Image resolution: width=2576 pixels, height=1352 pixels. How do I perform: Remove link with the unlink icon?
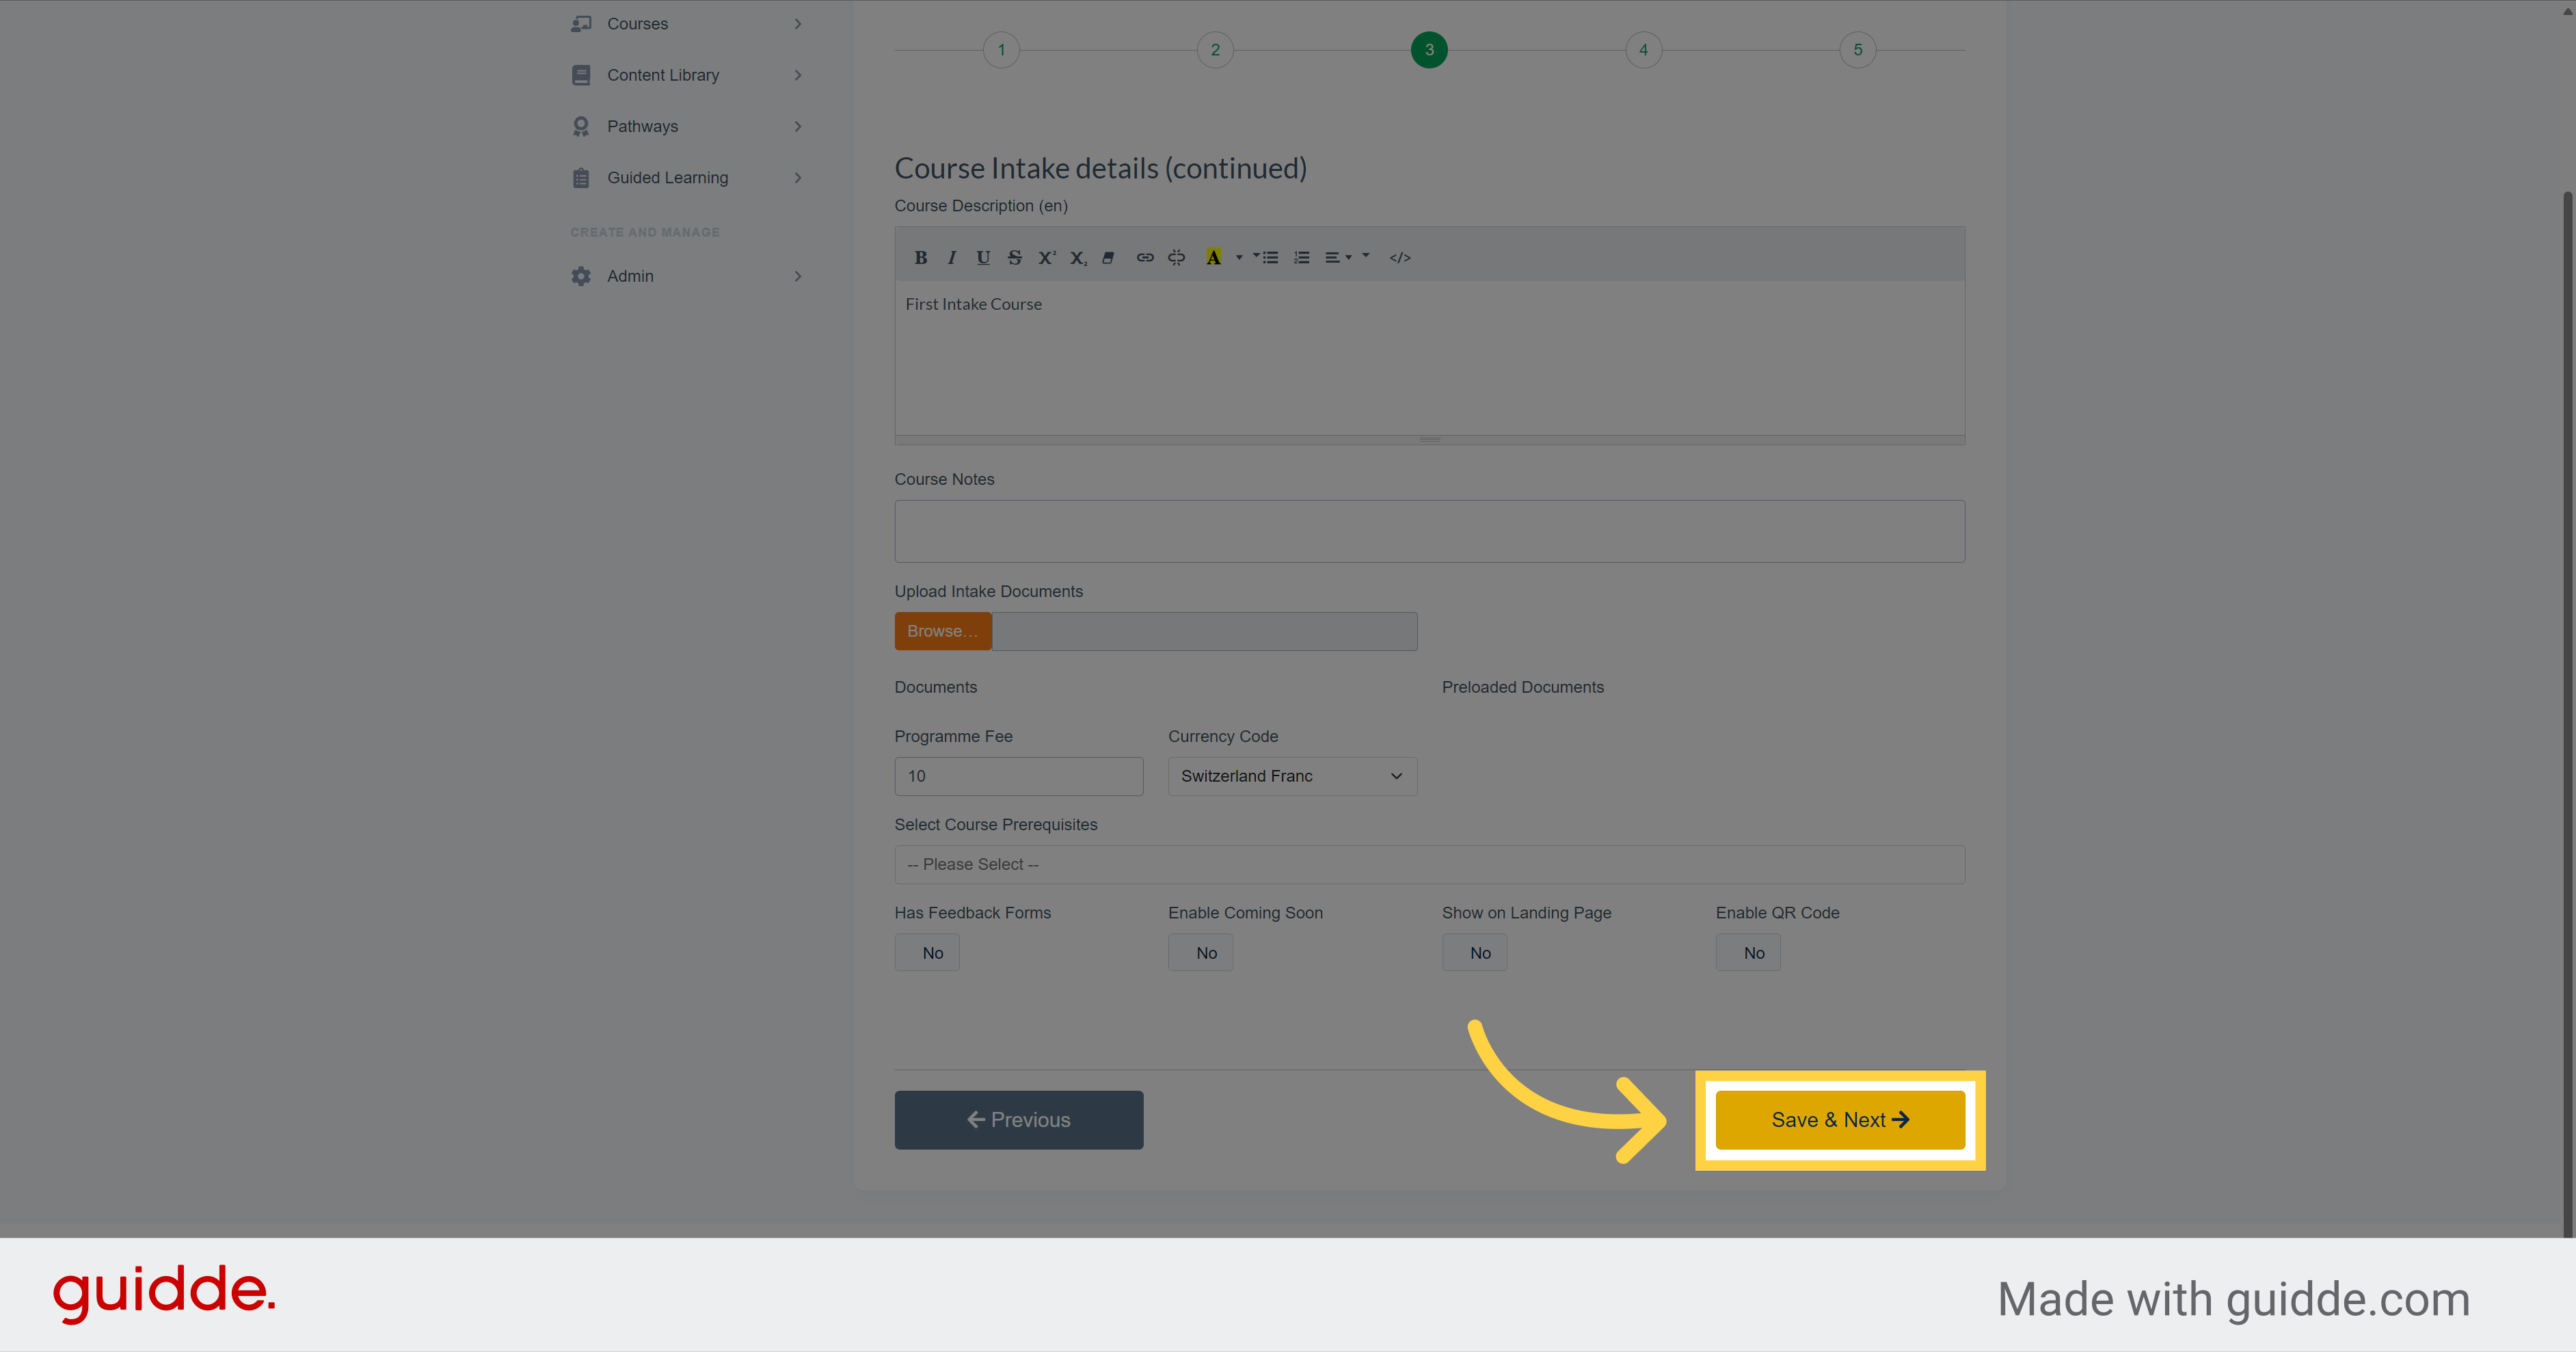coord(1176,258)
